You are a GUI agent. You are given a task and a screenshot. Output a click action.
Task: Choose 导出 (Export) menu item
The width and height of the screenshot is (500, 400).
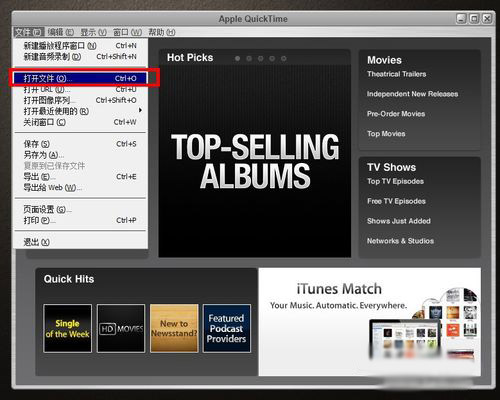point(80,177)
